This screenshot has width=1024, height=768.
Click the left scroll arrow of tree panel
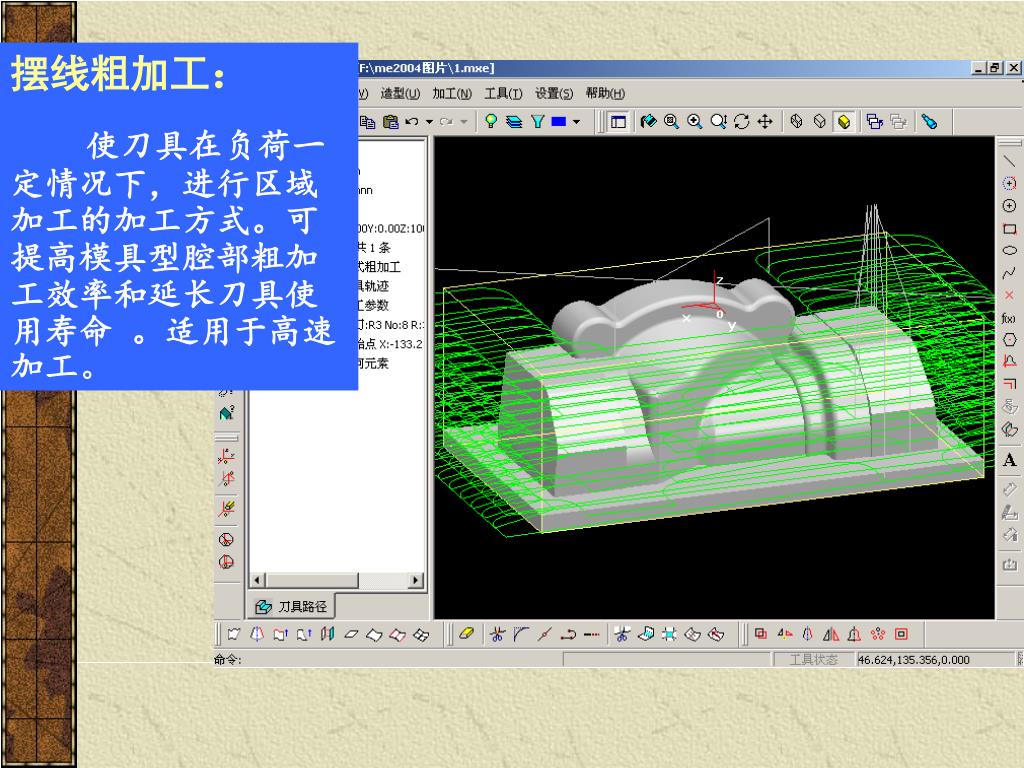[257, 580]
